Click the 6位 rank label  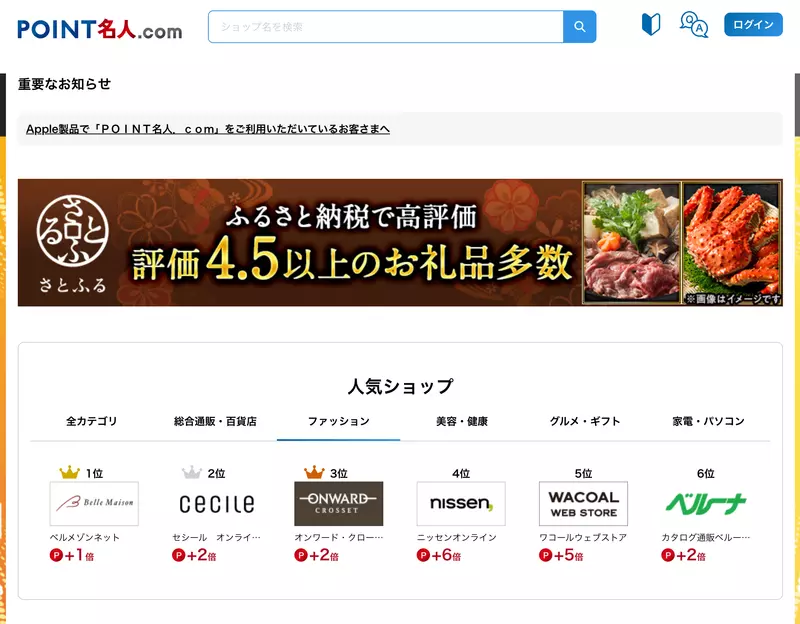[x=706, y=473]
